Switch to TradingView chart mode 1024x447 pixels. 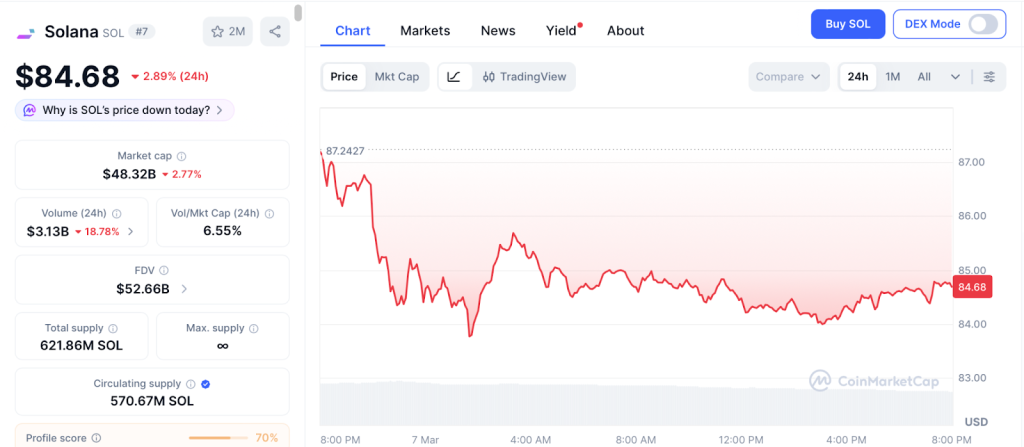[524, 77]
